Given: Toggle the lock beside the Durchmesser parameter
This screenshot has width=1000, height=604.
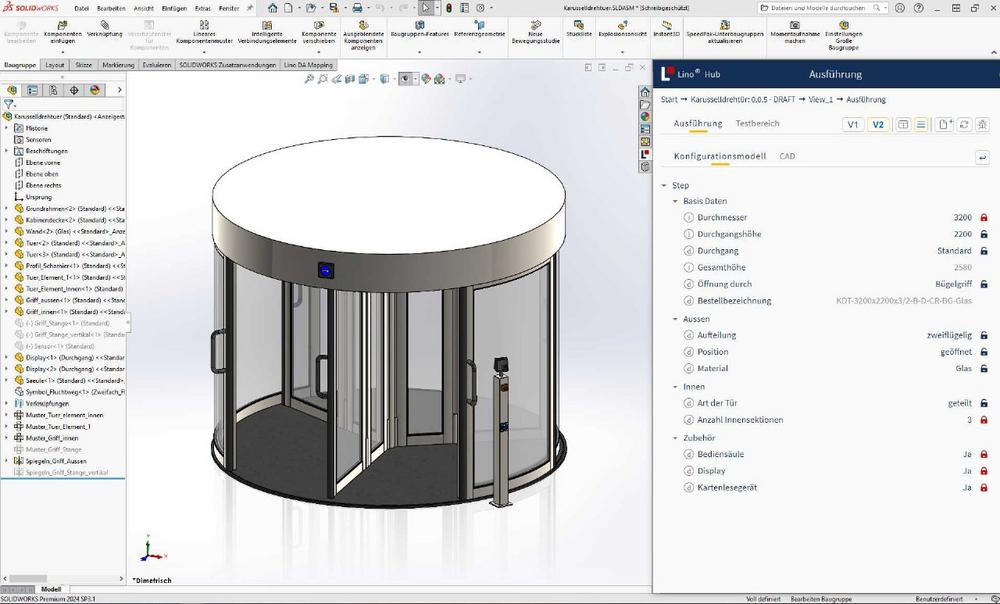Looking at the screenshot, I should click(x=983, y=217).
